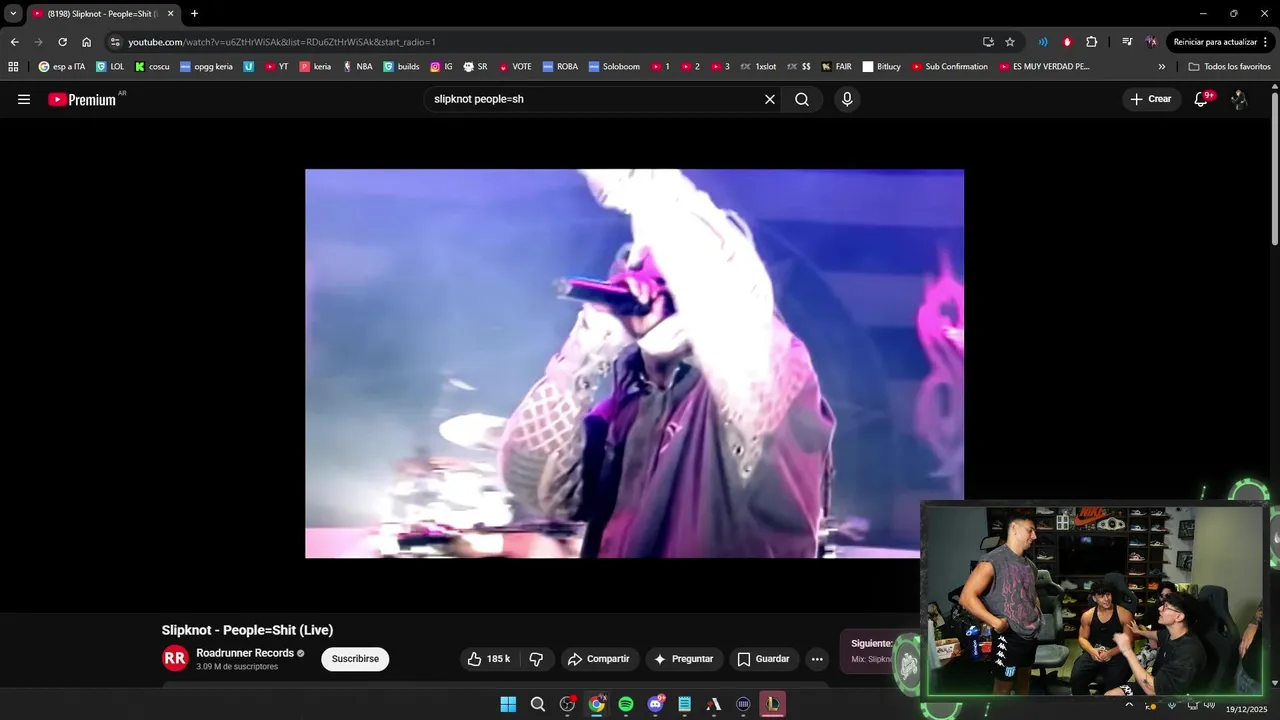This screenshot has height=720, width=1280.
Task: Open Todos los favoritos folder
Action: (x=1230, y=67)
